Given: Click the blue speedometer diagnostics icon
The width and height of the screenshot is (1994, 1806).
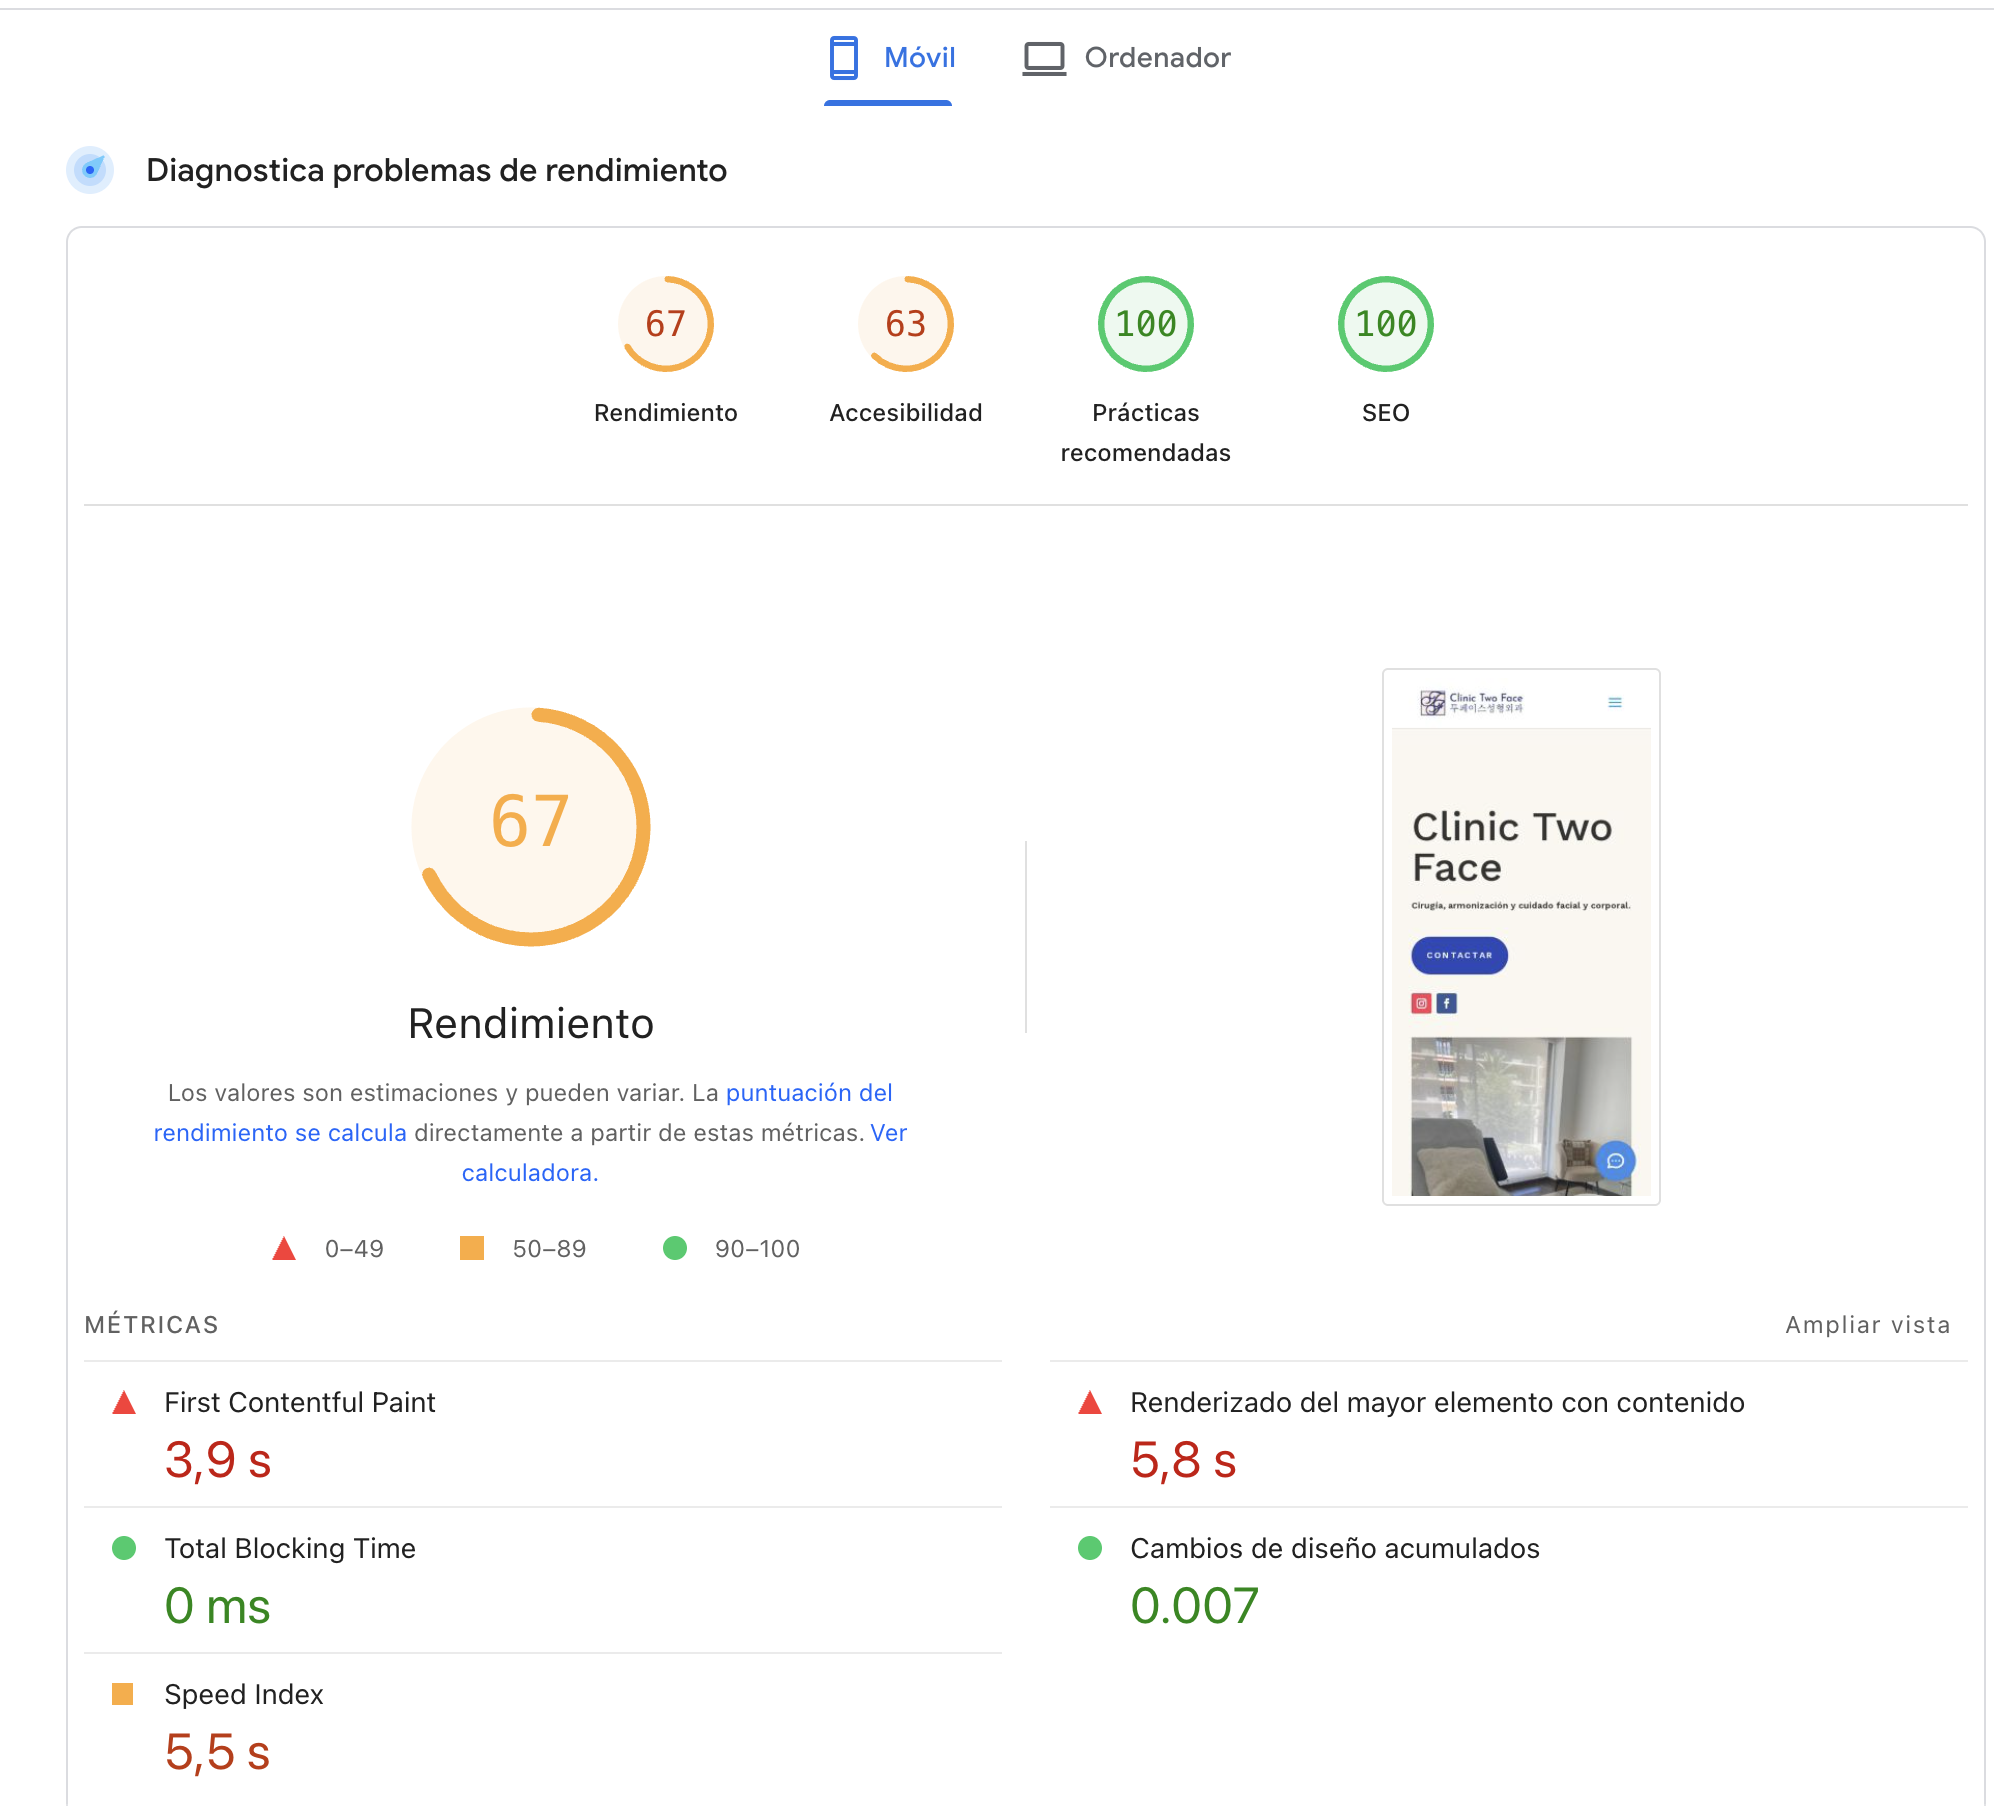Looking at the screenshot, I should click(90, 170).
